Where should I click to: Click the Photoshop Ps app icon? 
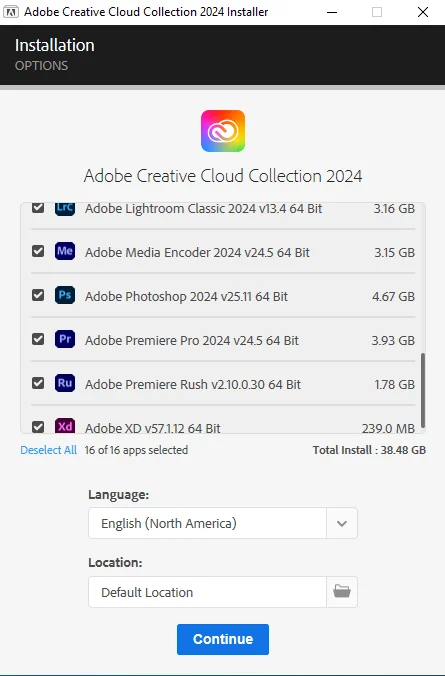pyautogui.click(x=65, y=295)
